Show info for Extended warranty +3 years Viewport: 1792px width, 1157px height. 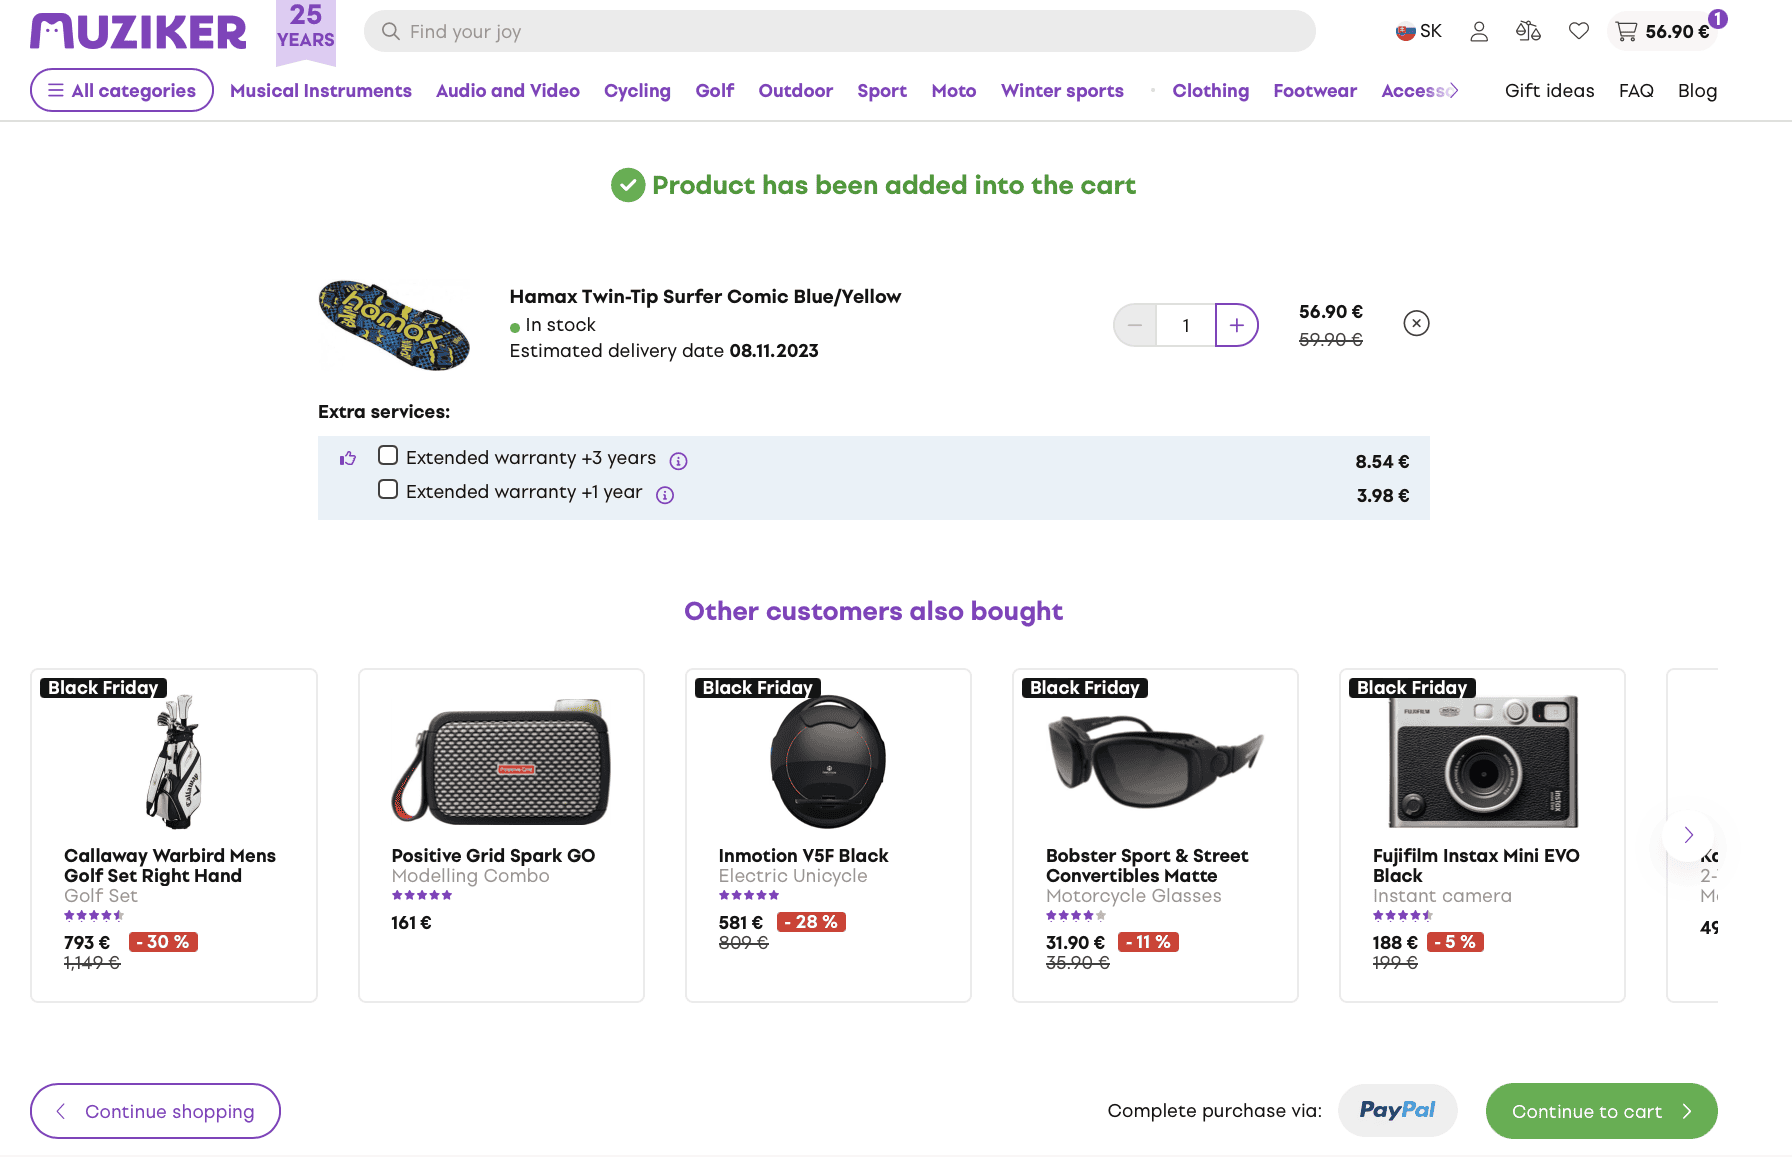tap(678, 461)
